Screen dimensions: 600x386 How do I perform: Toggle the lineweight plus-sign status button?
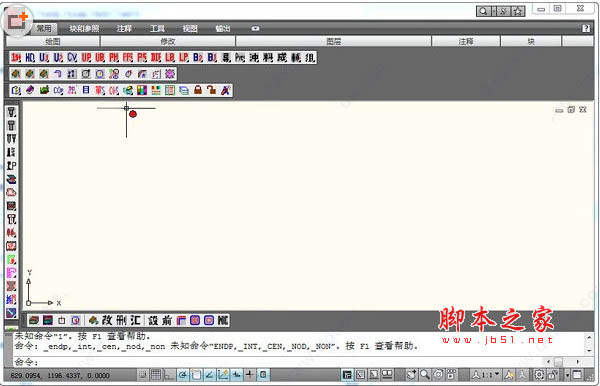coord(250,375)
